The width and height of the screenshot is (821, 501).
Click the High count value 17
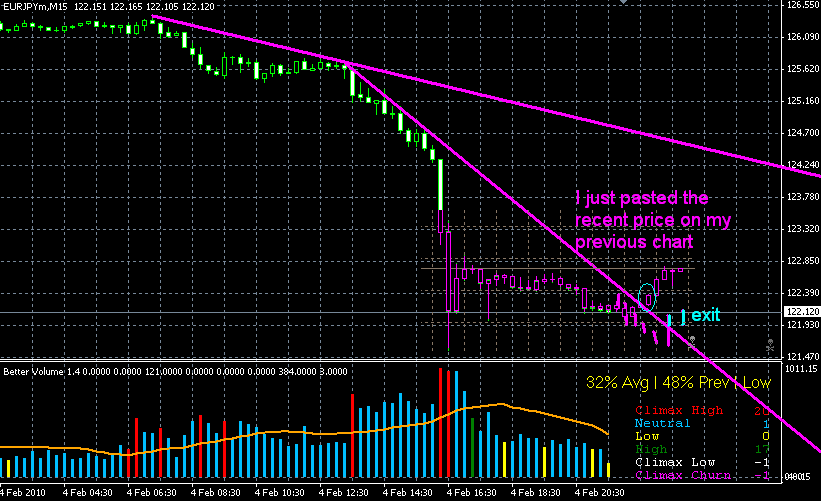(x=762, y=449)
